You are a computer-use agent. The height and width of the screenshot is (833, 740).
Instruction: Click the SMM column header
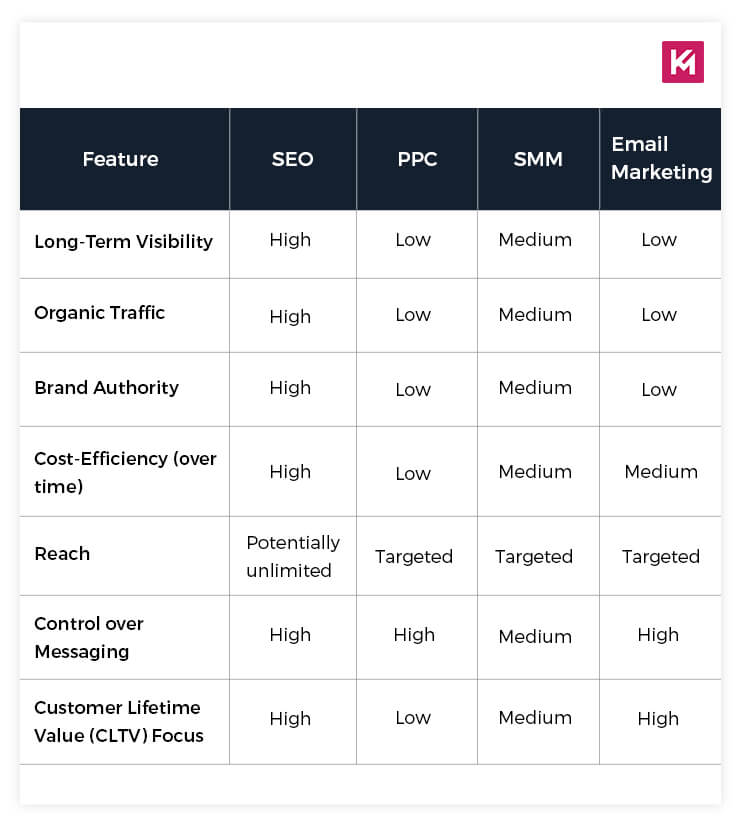(538, 159)
